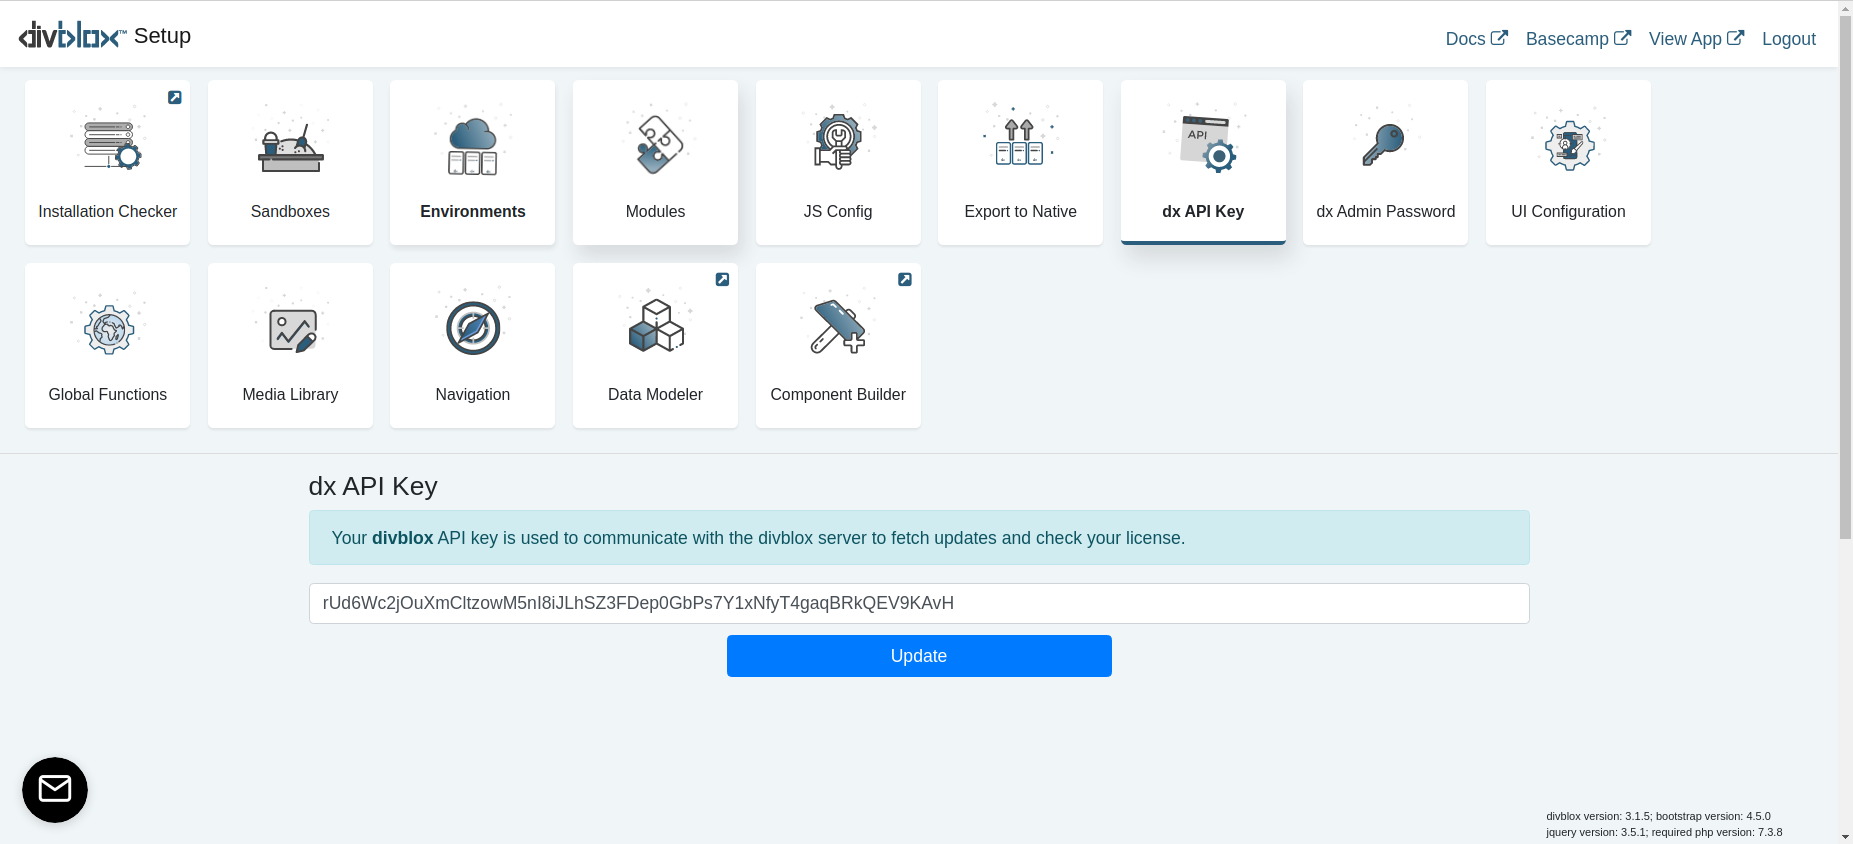The image size is (1853, 844).
Task: Select the Environments label
Action: 473,212
